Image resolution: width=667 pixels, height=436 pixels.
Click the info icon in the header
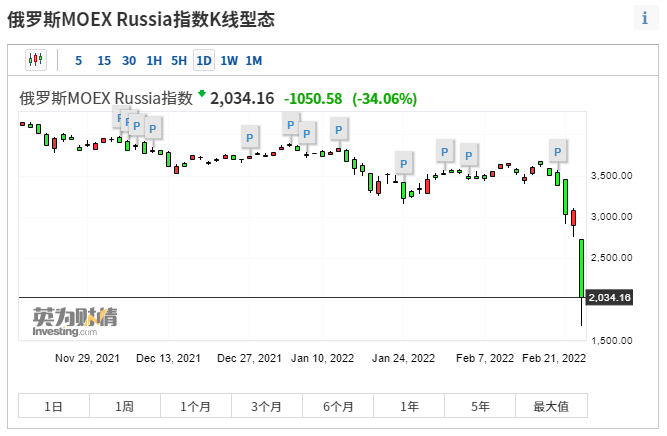[645, 19]
